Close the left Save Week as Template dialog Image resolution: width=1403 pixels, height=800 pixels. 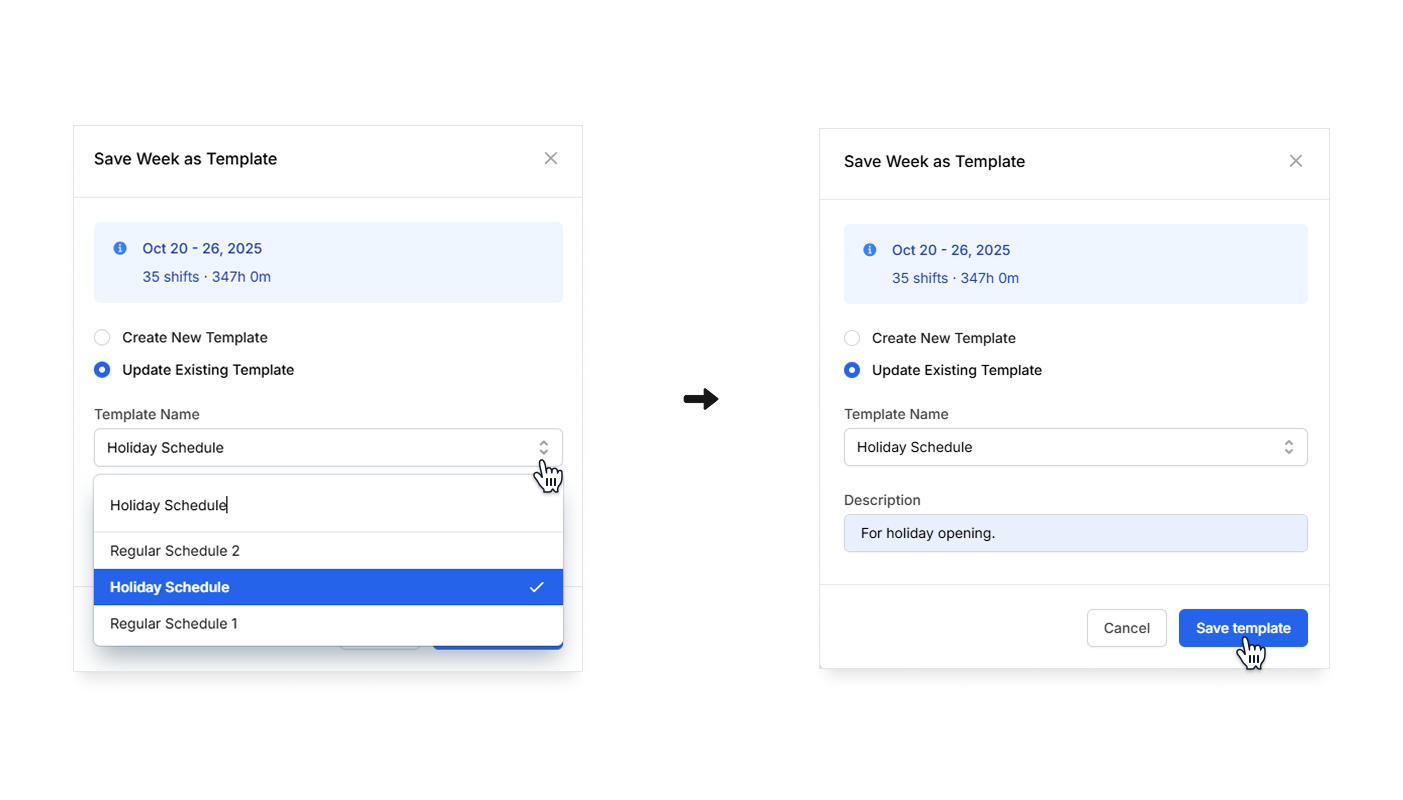click(x=550, y=159)
